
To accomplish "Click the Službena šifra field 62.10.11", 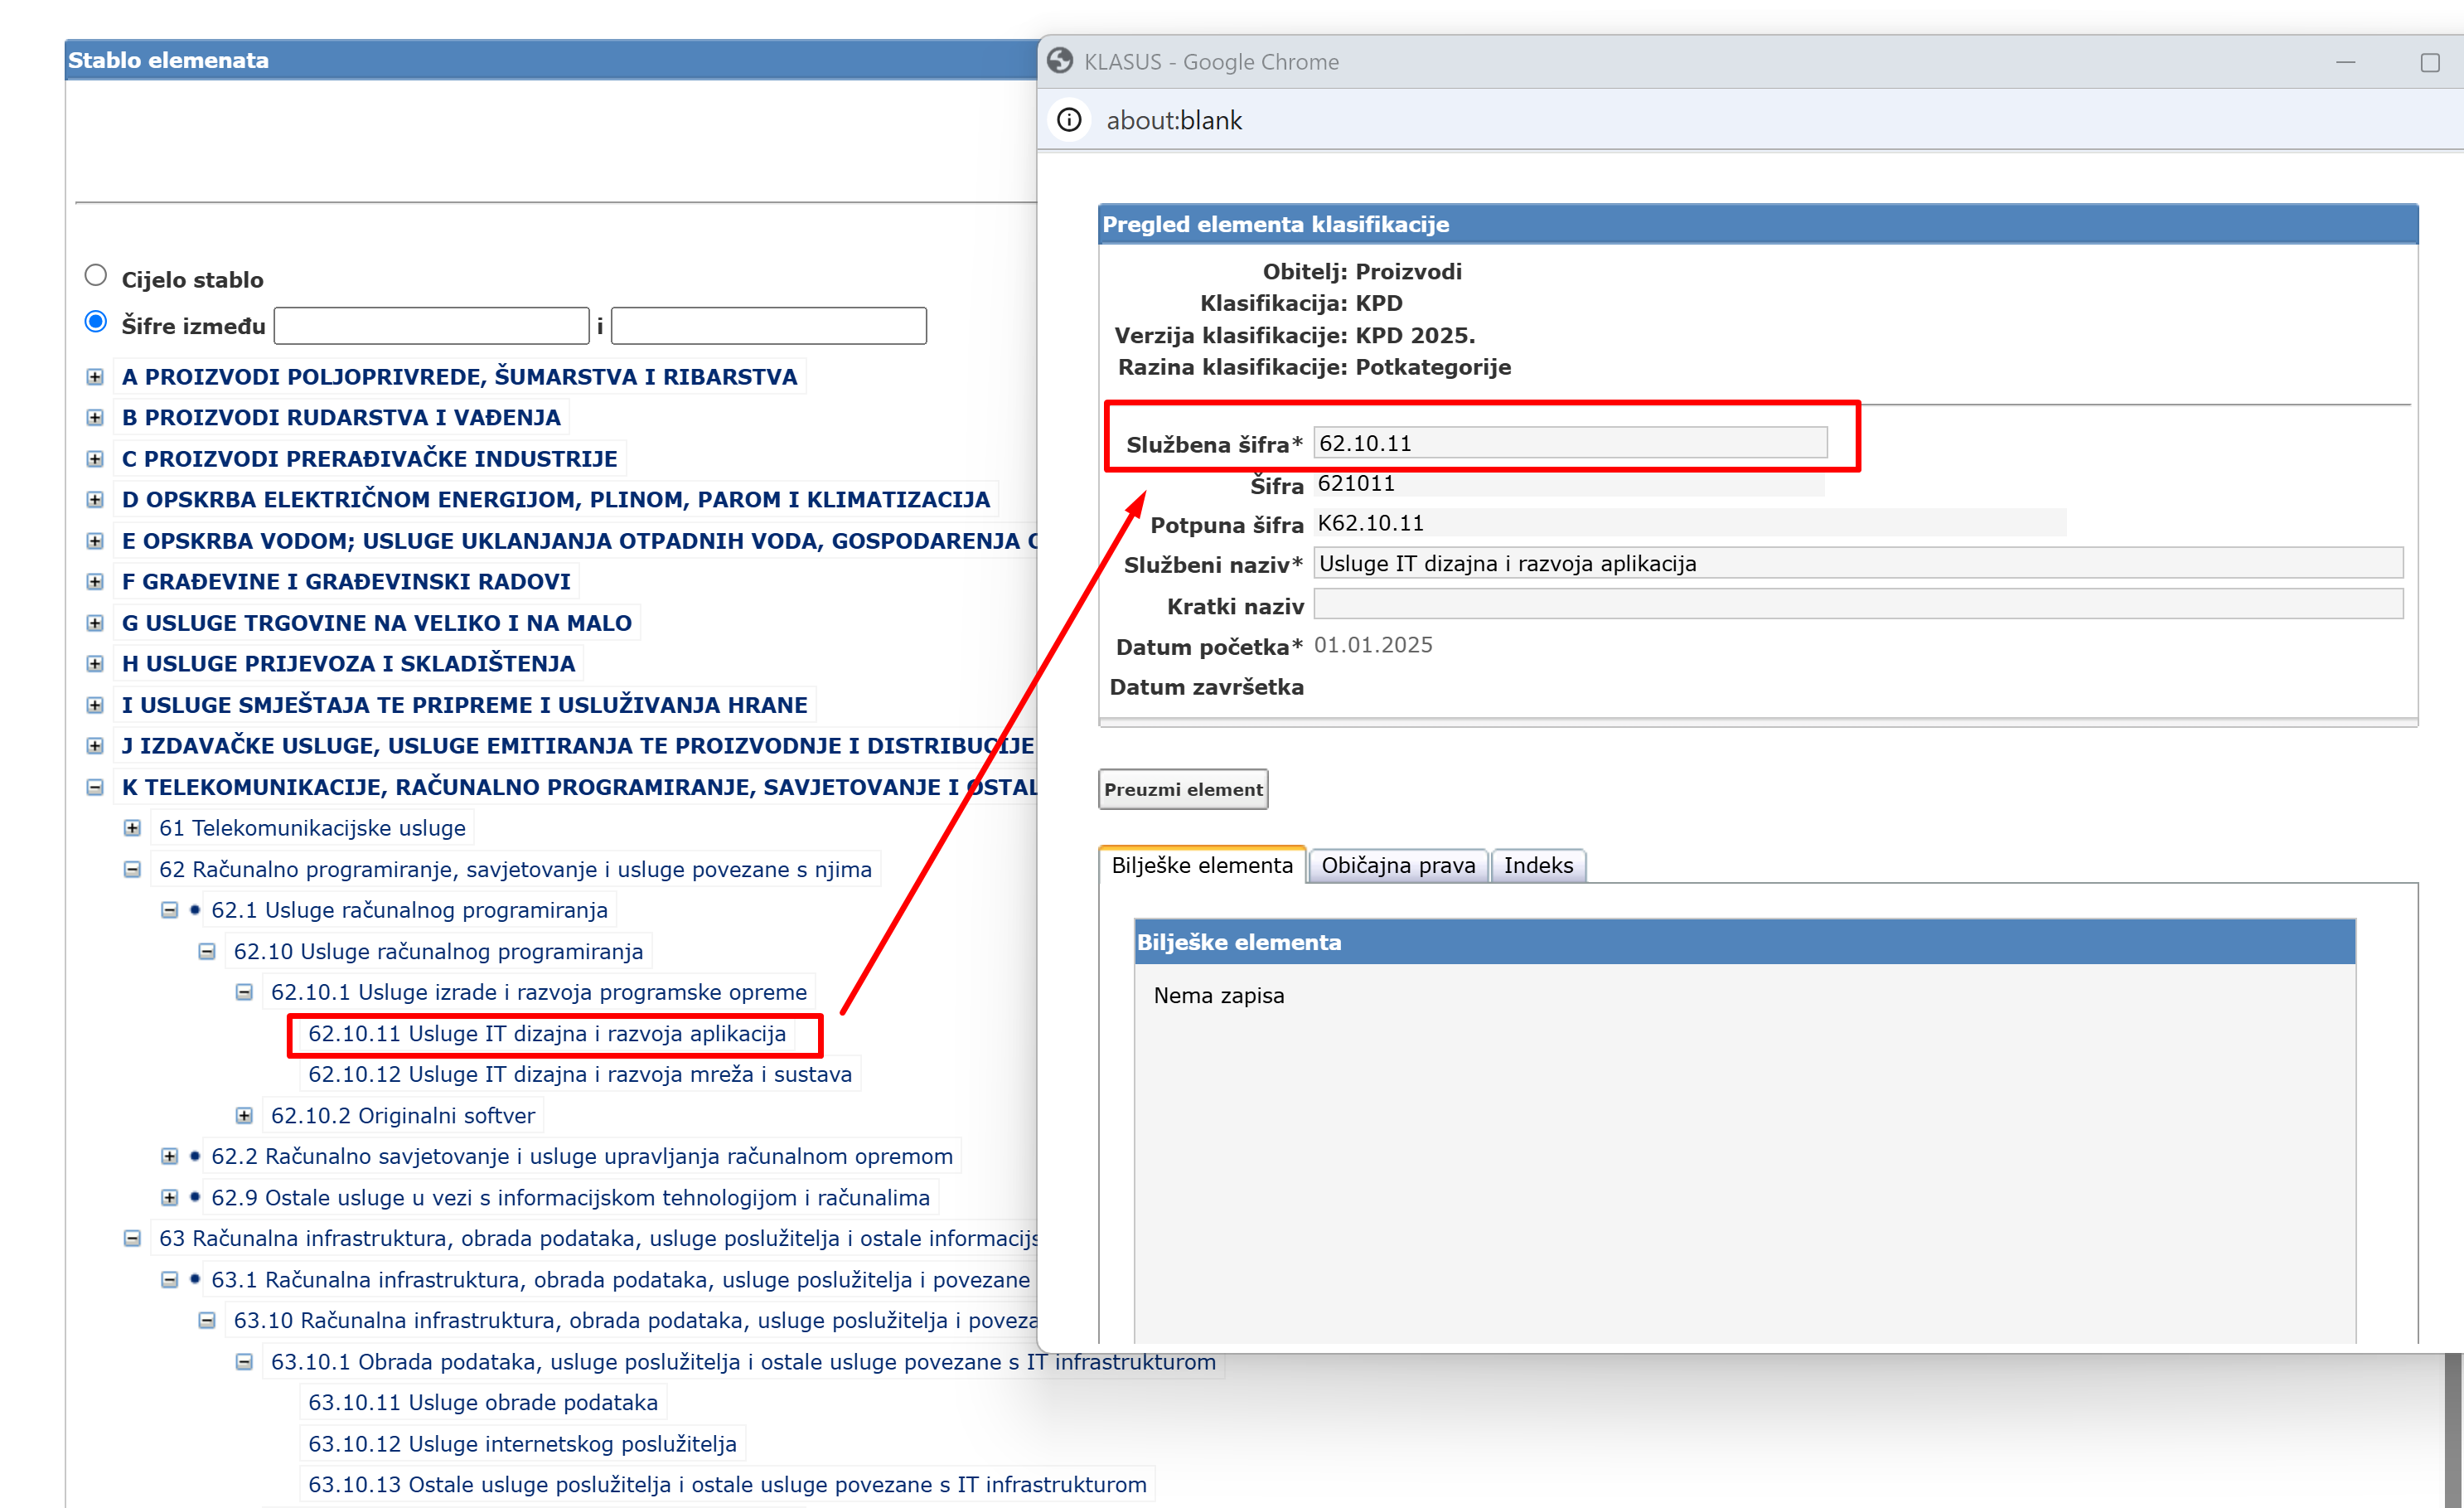I will (1570, 443).
